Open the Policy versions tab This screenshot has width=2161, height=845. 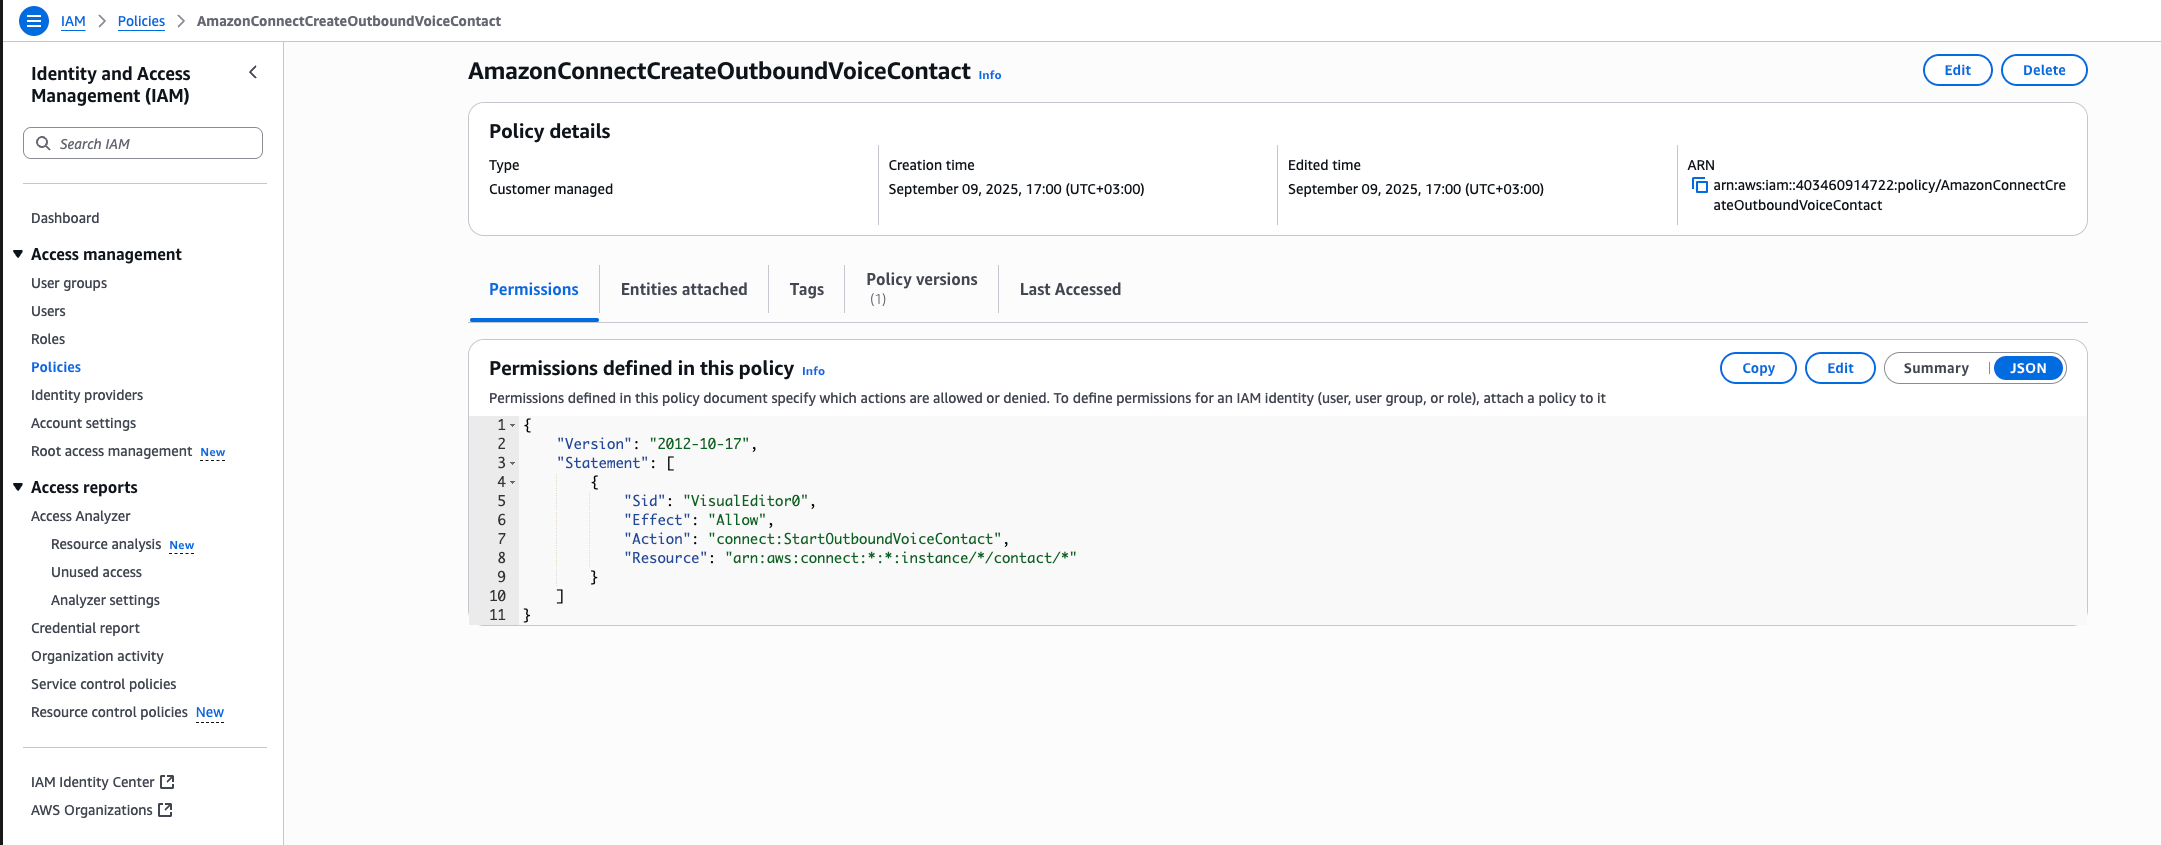(922, 288)
